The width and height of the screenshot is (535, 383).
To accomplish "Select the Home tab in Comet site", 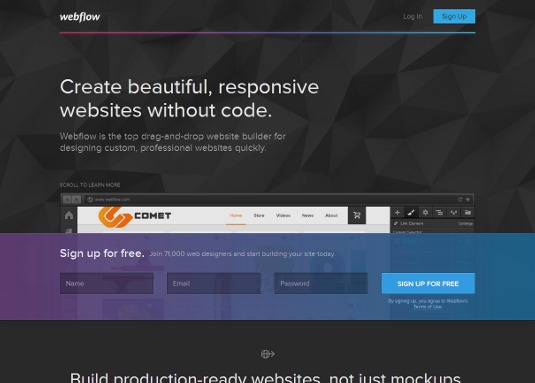I will coord(235,216).
